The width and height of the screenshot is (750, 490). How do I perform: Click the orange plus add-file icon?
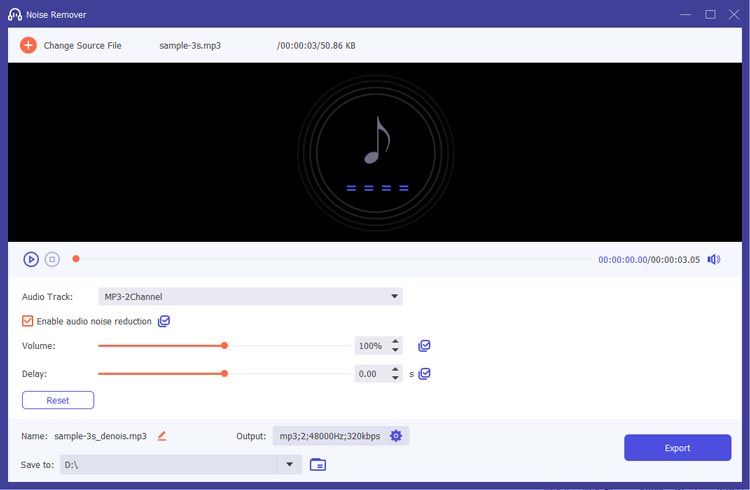(x=28, y=45)
